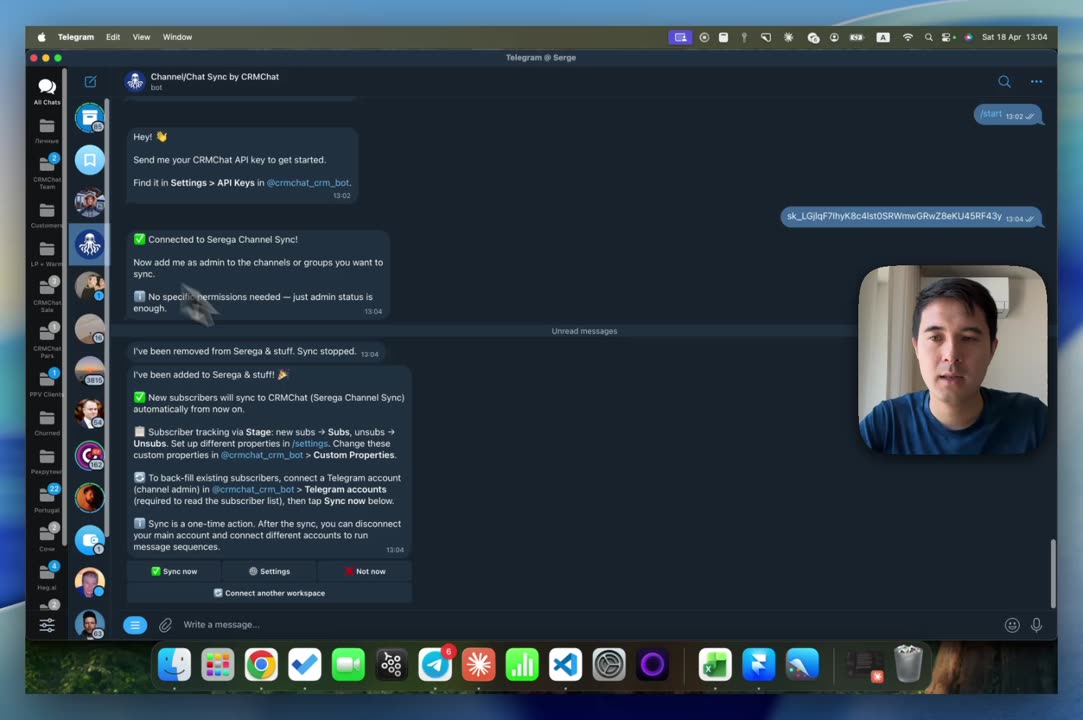Open System Settings from the Dock

pos(608,665)
